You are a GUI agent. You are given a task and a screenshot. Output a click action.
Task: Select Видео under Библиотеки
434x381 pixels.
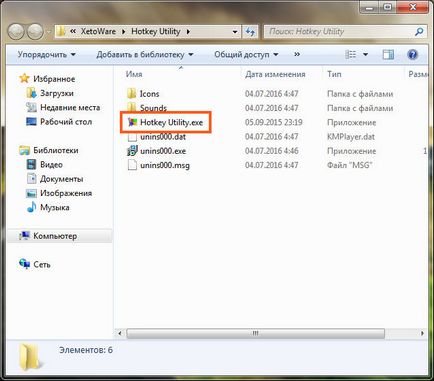pos(51,165)
